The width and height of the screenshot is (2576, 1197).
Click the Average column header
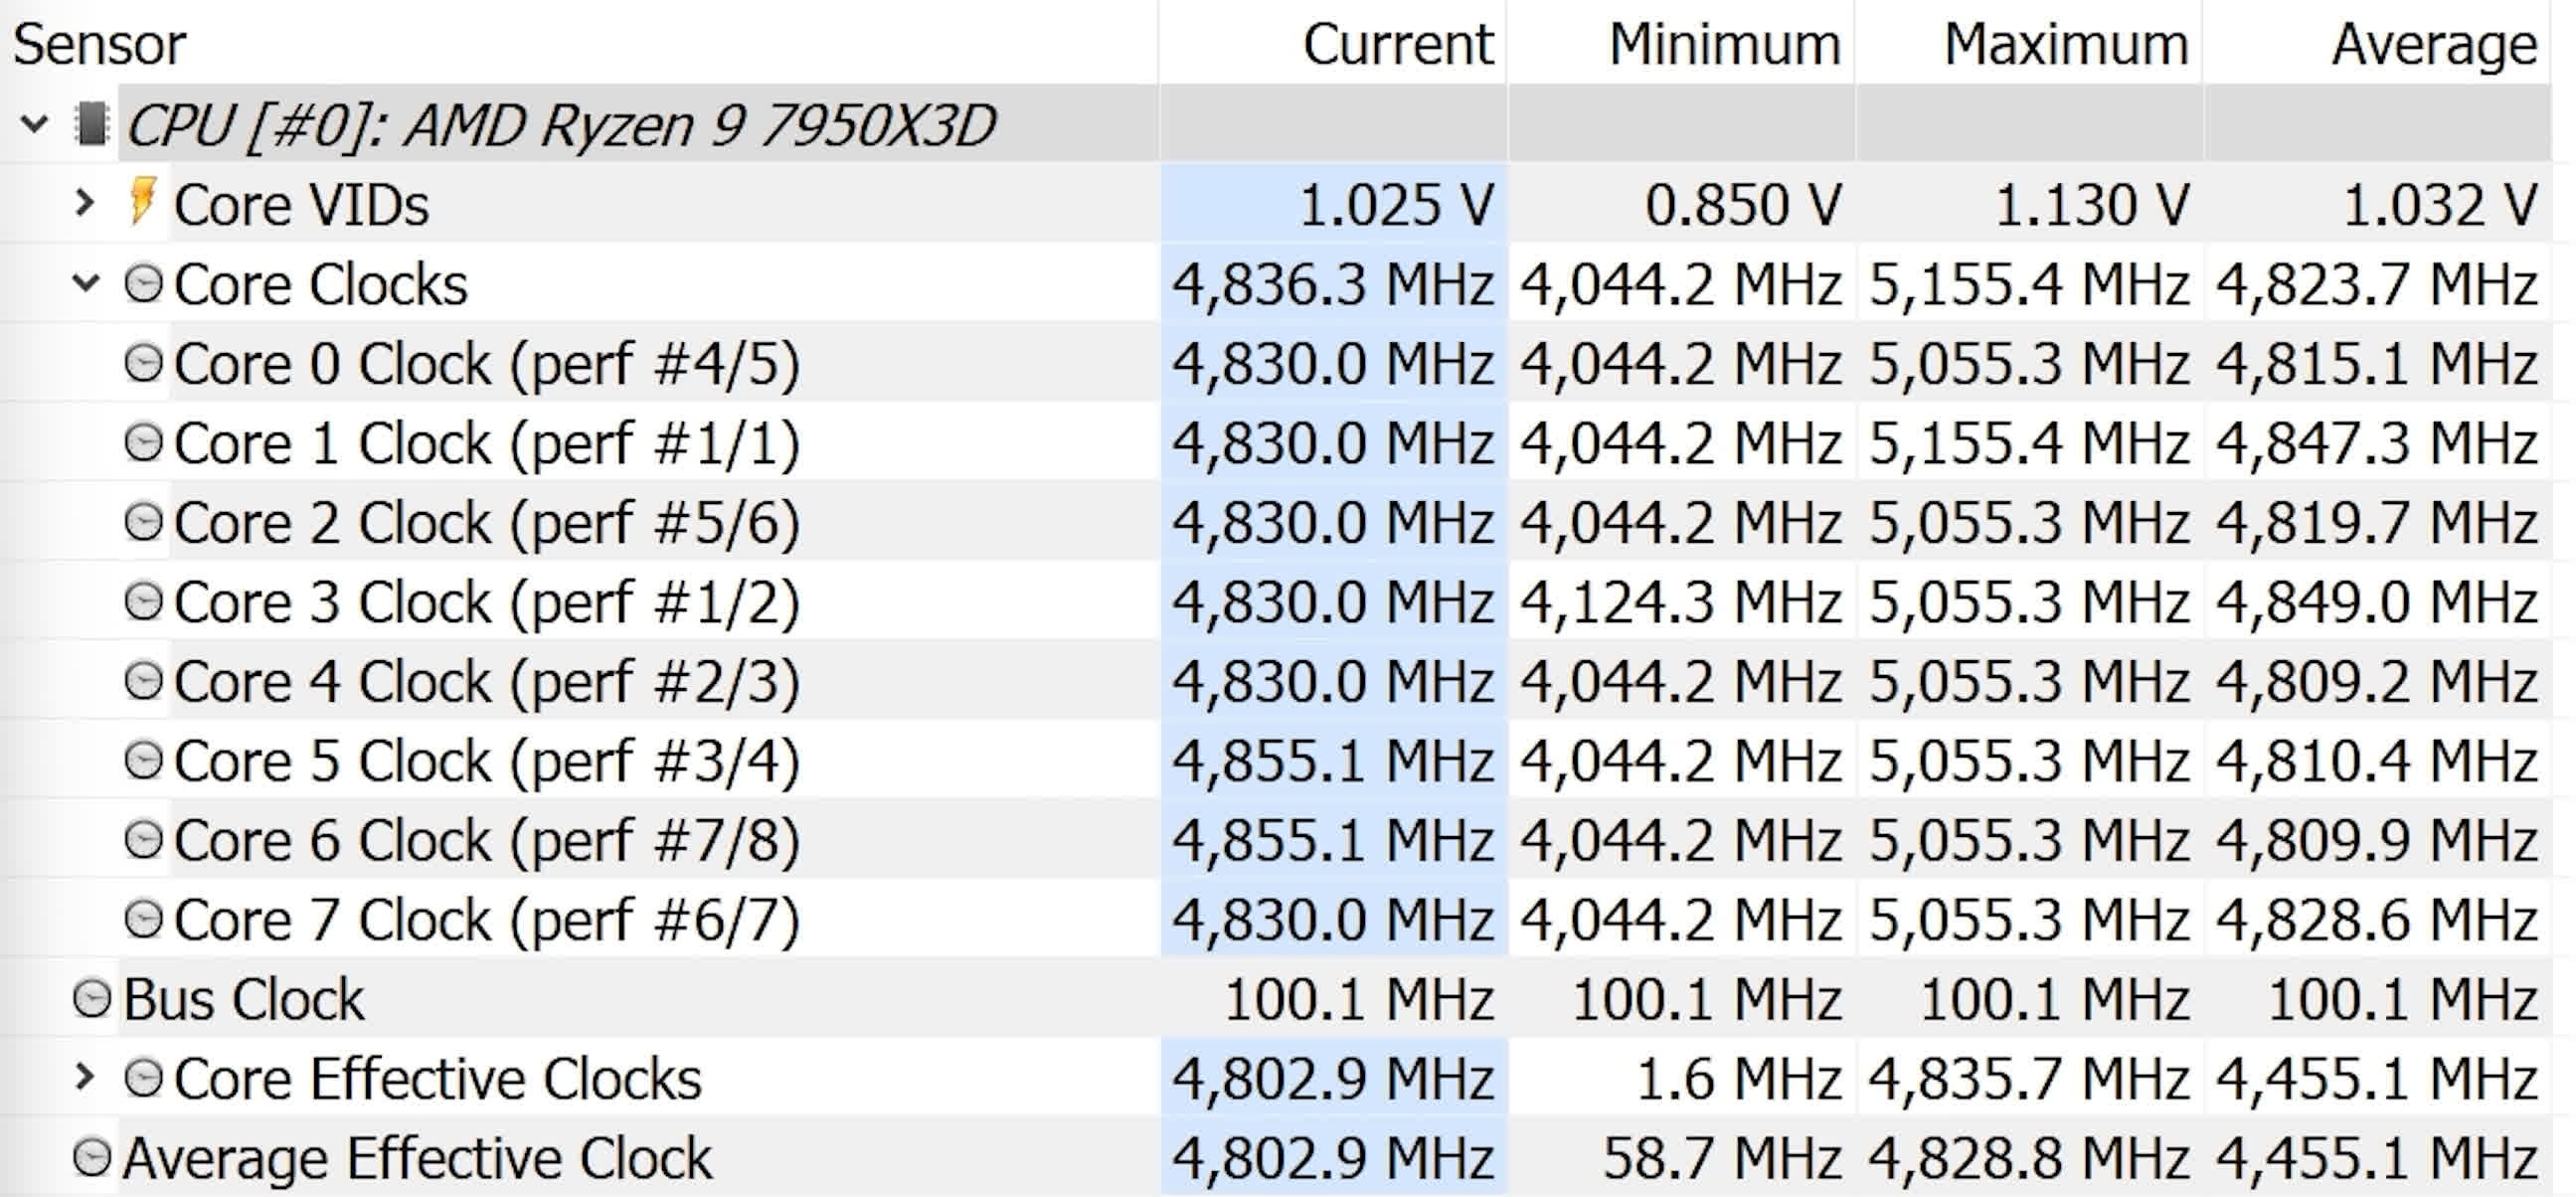(2434, 44)
